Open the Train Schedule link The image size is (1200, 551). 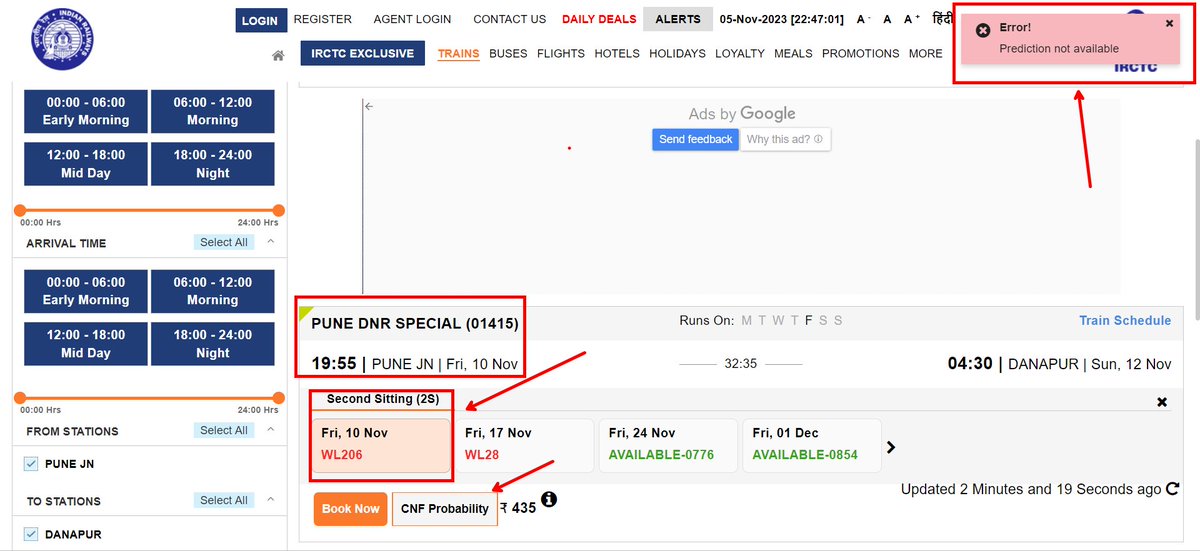(1125, 321)
